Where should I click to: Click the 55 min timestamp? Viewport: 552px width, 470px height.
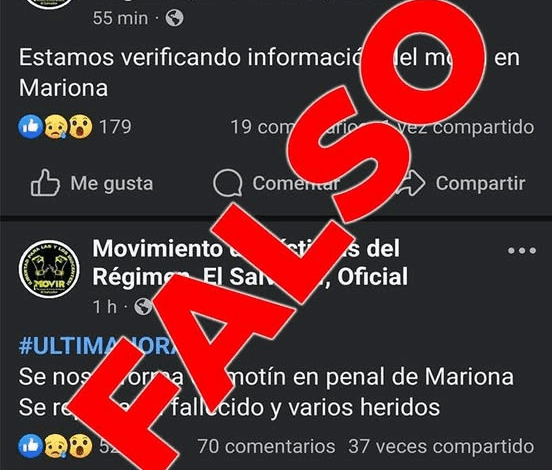[x=120, y=18]
